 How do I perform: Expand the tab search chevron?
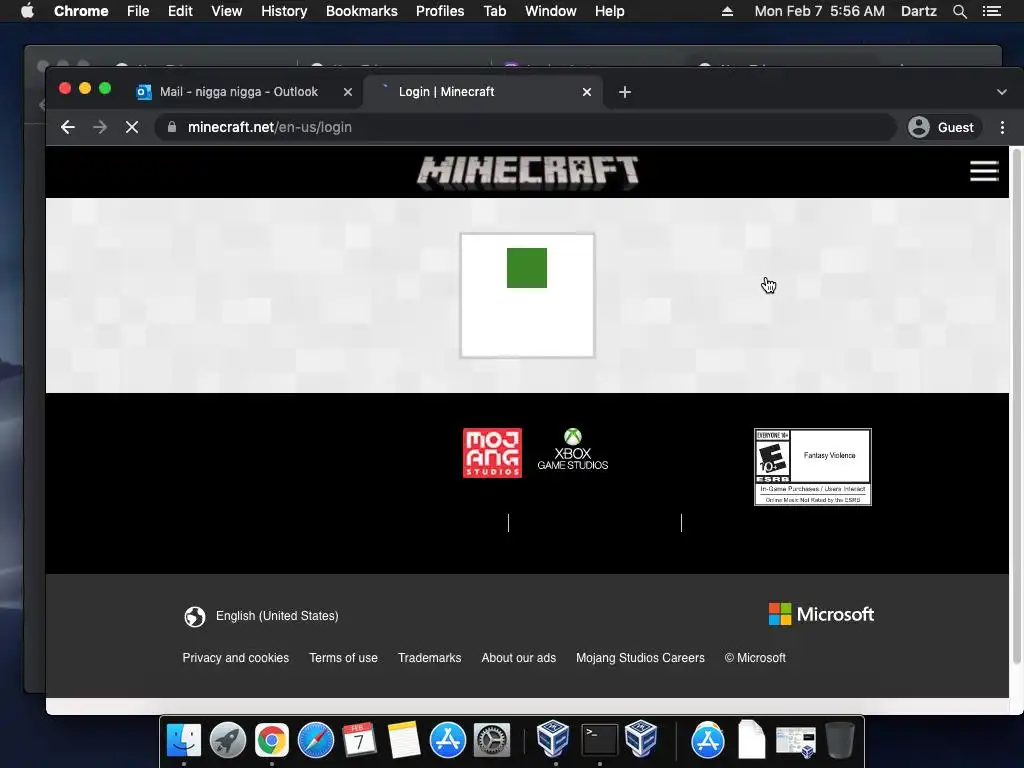coord(1002,92)
